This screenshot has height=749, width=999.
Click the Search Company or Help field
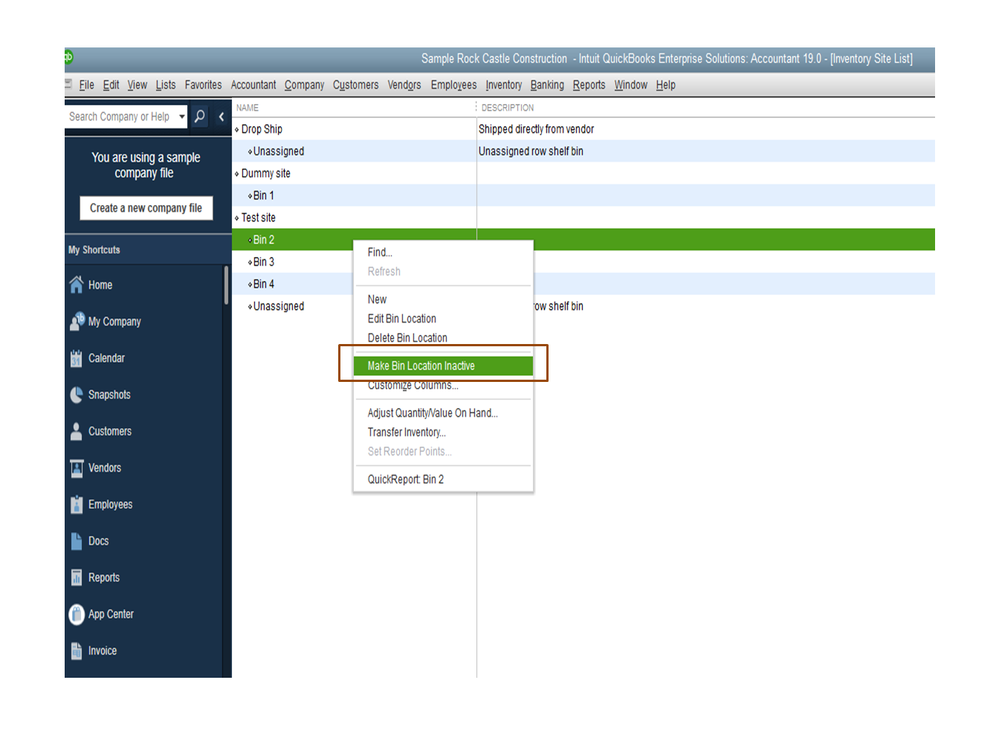point(120,117)
